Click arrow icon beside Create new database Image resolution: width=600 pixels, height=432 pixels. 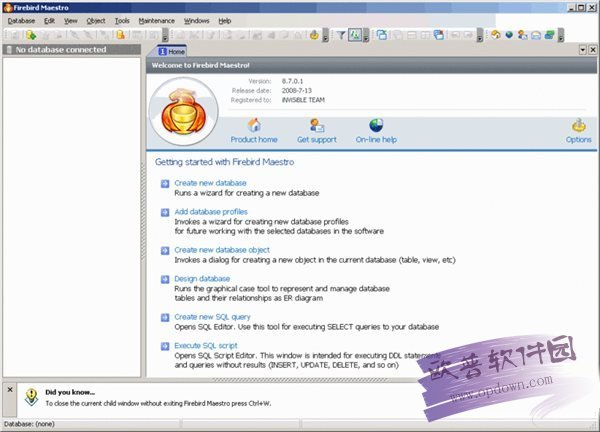point(165,184)
